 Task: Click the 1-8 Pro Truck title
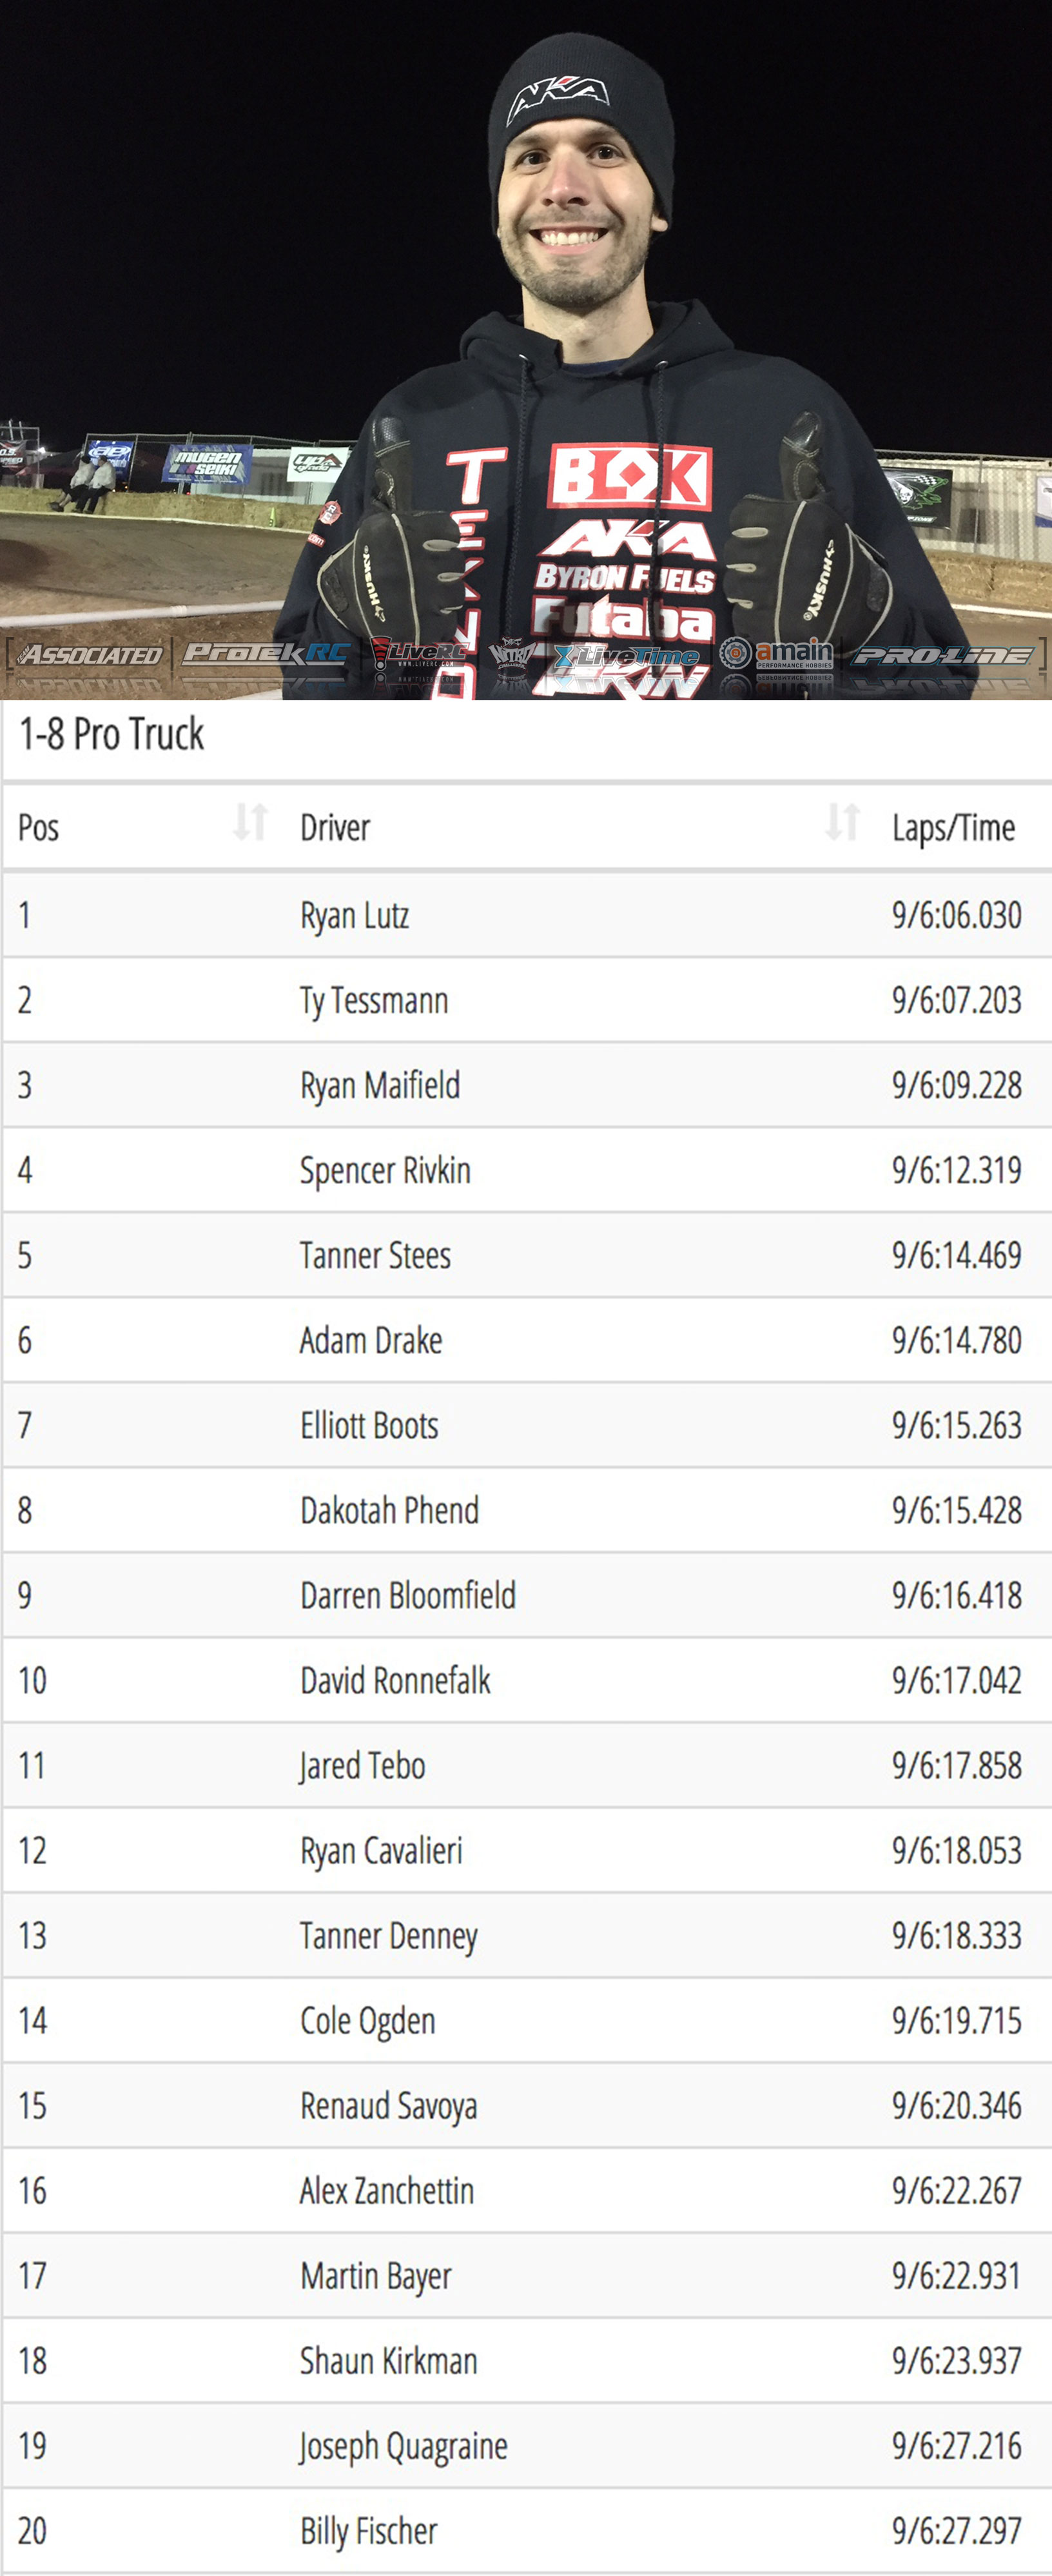coord(111,735)
